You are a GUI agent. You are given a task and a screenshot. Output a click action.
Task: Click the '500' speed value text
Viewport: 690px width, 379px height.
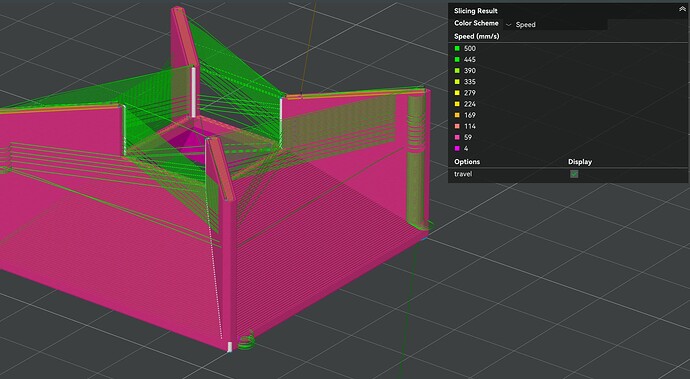pyautogui.click(x=470, y=48)
